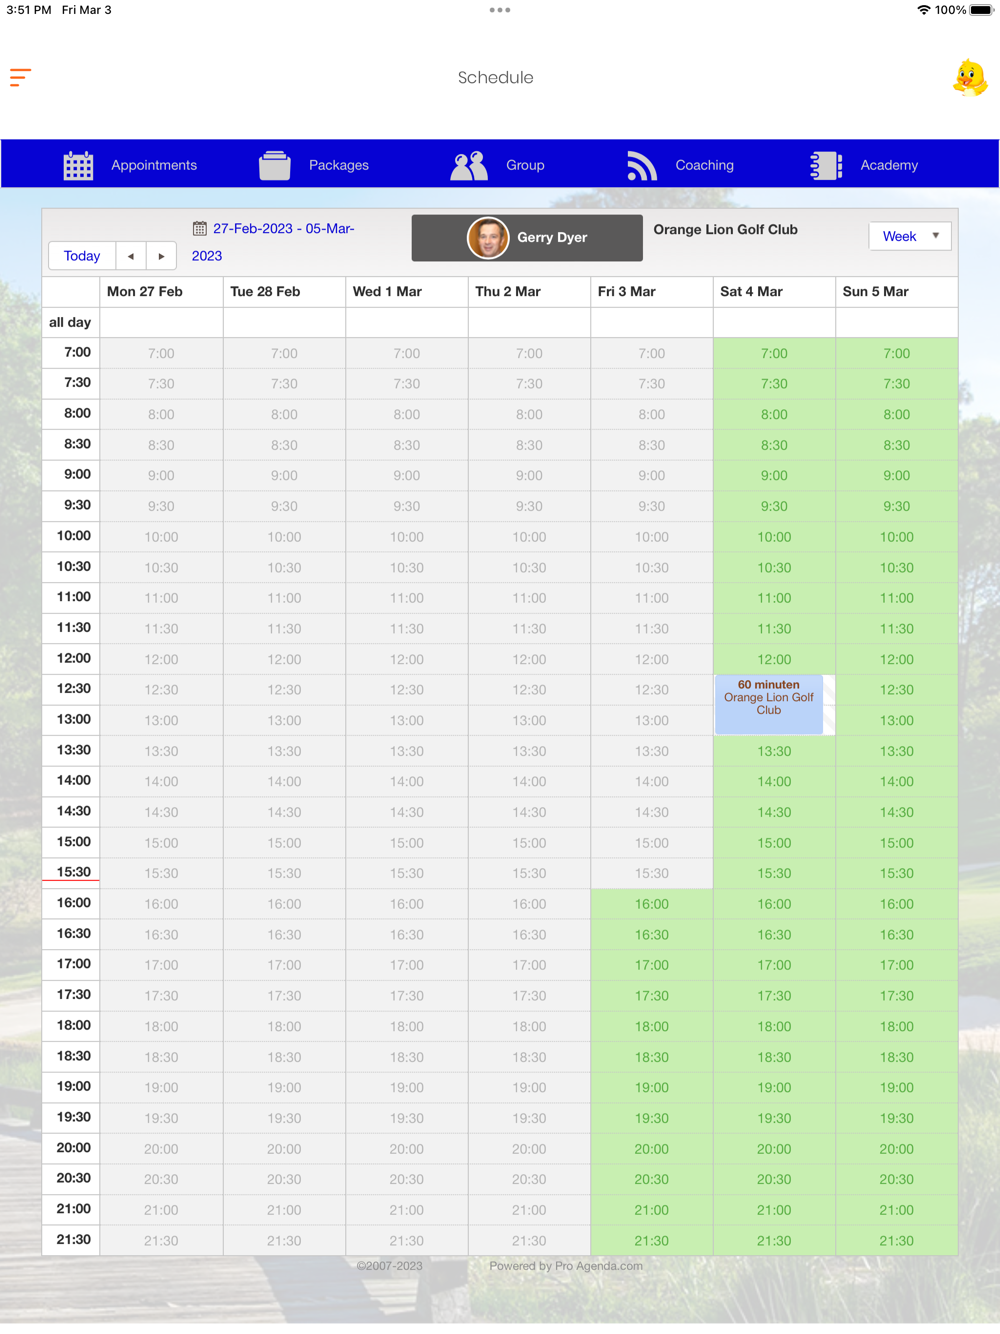Click the Coaching feed icon
Screen dimensions: 1000x1334
[642, 165]
